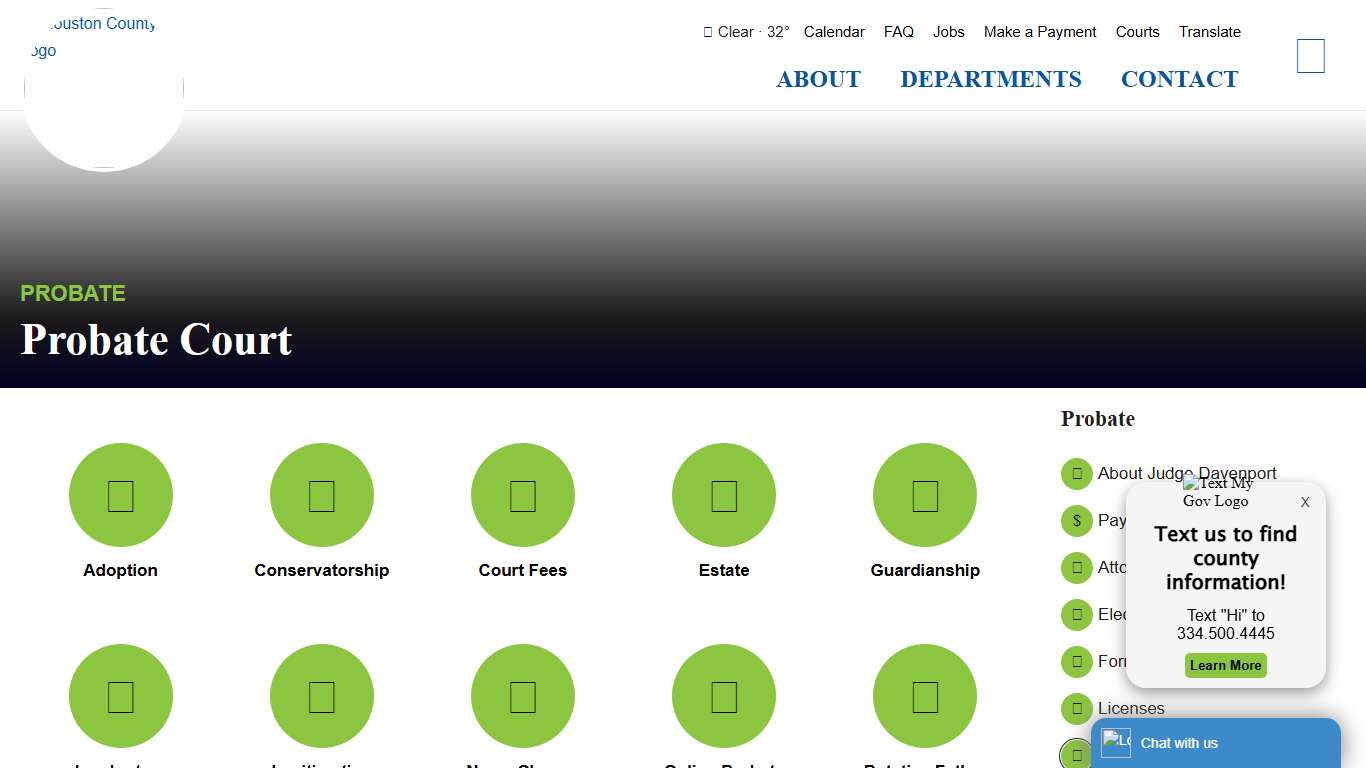Dismiss the Text My Gov popup
Screen dimensions: 1366x768
click(1305, 502)
